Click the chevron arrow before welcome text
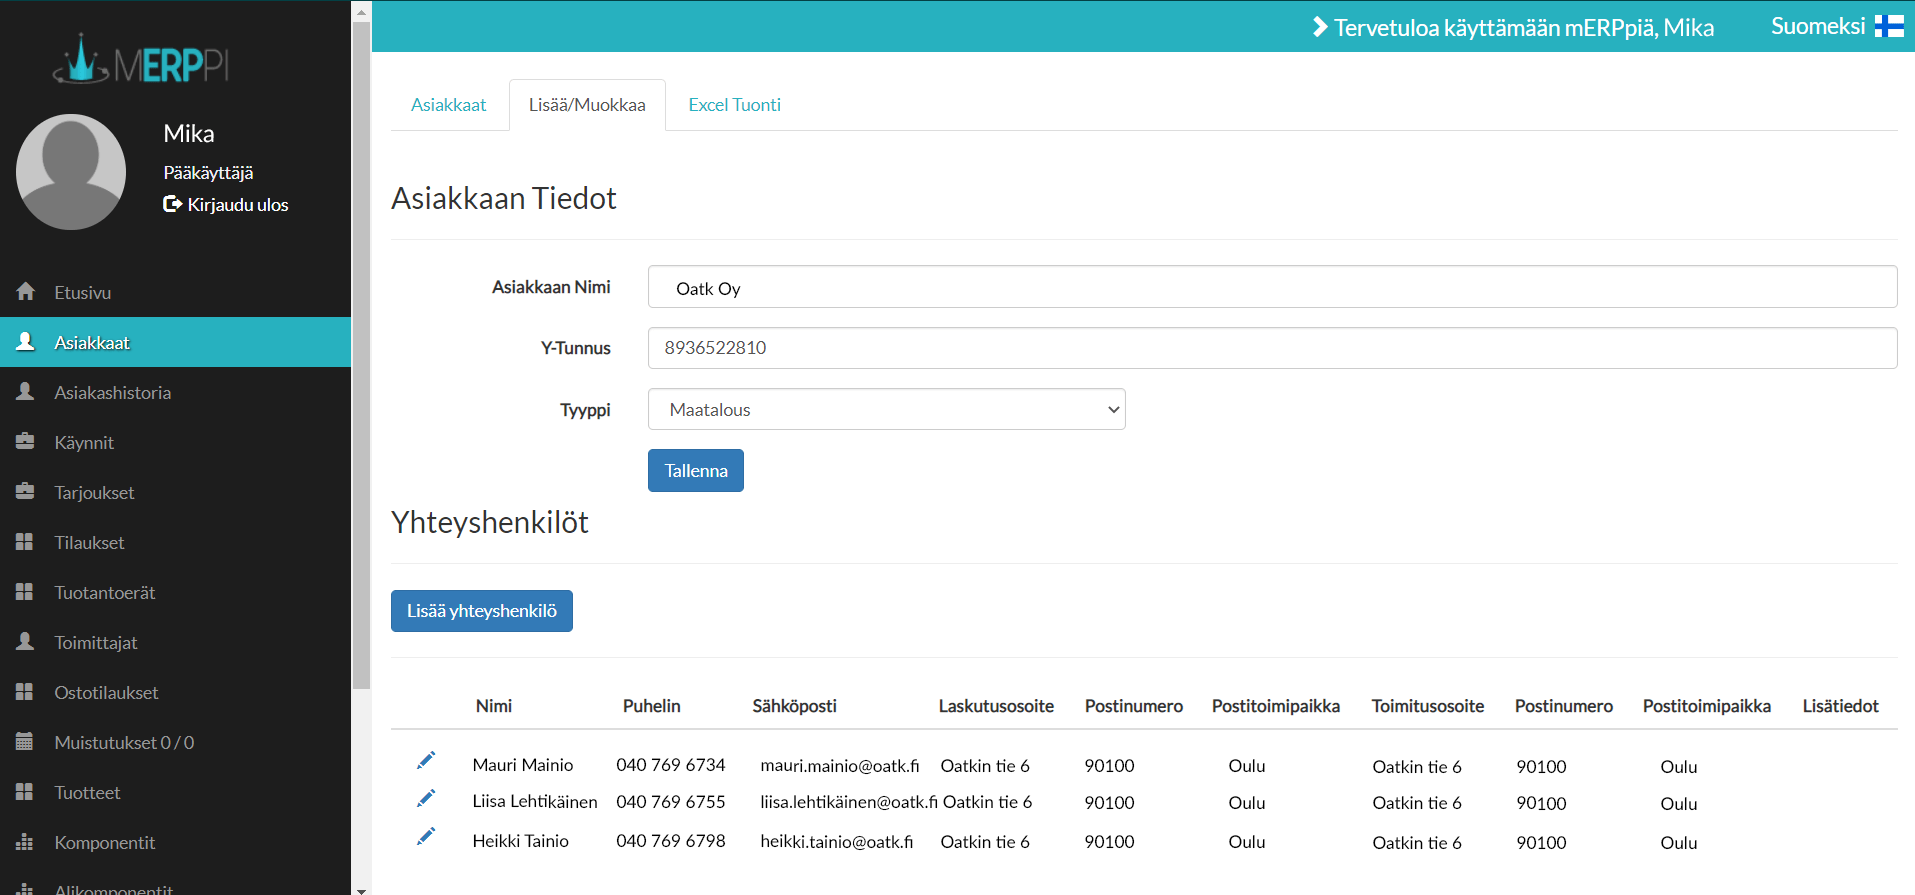Viewport: 1915px width, 895px height. point(1320,27)
